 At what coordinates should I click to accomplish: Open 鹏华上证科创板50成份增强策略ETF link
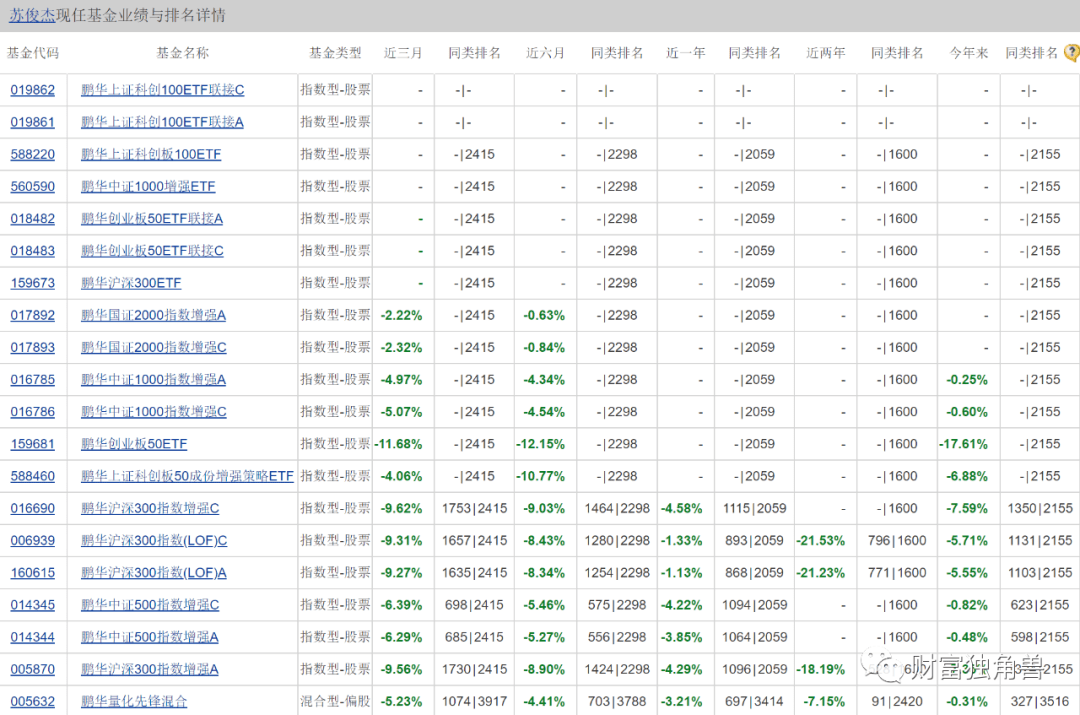coord(187,476)
